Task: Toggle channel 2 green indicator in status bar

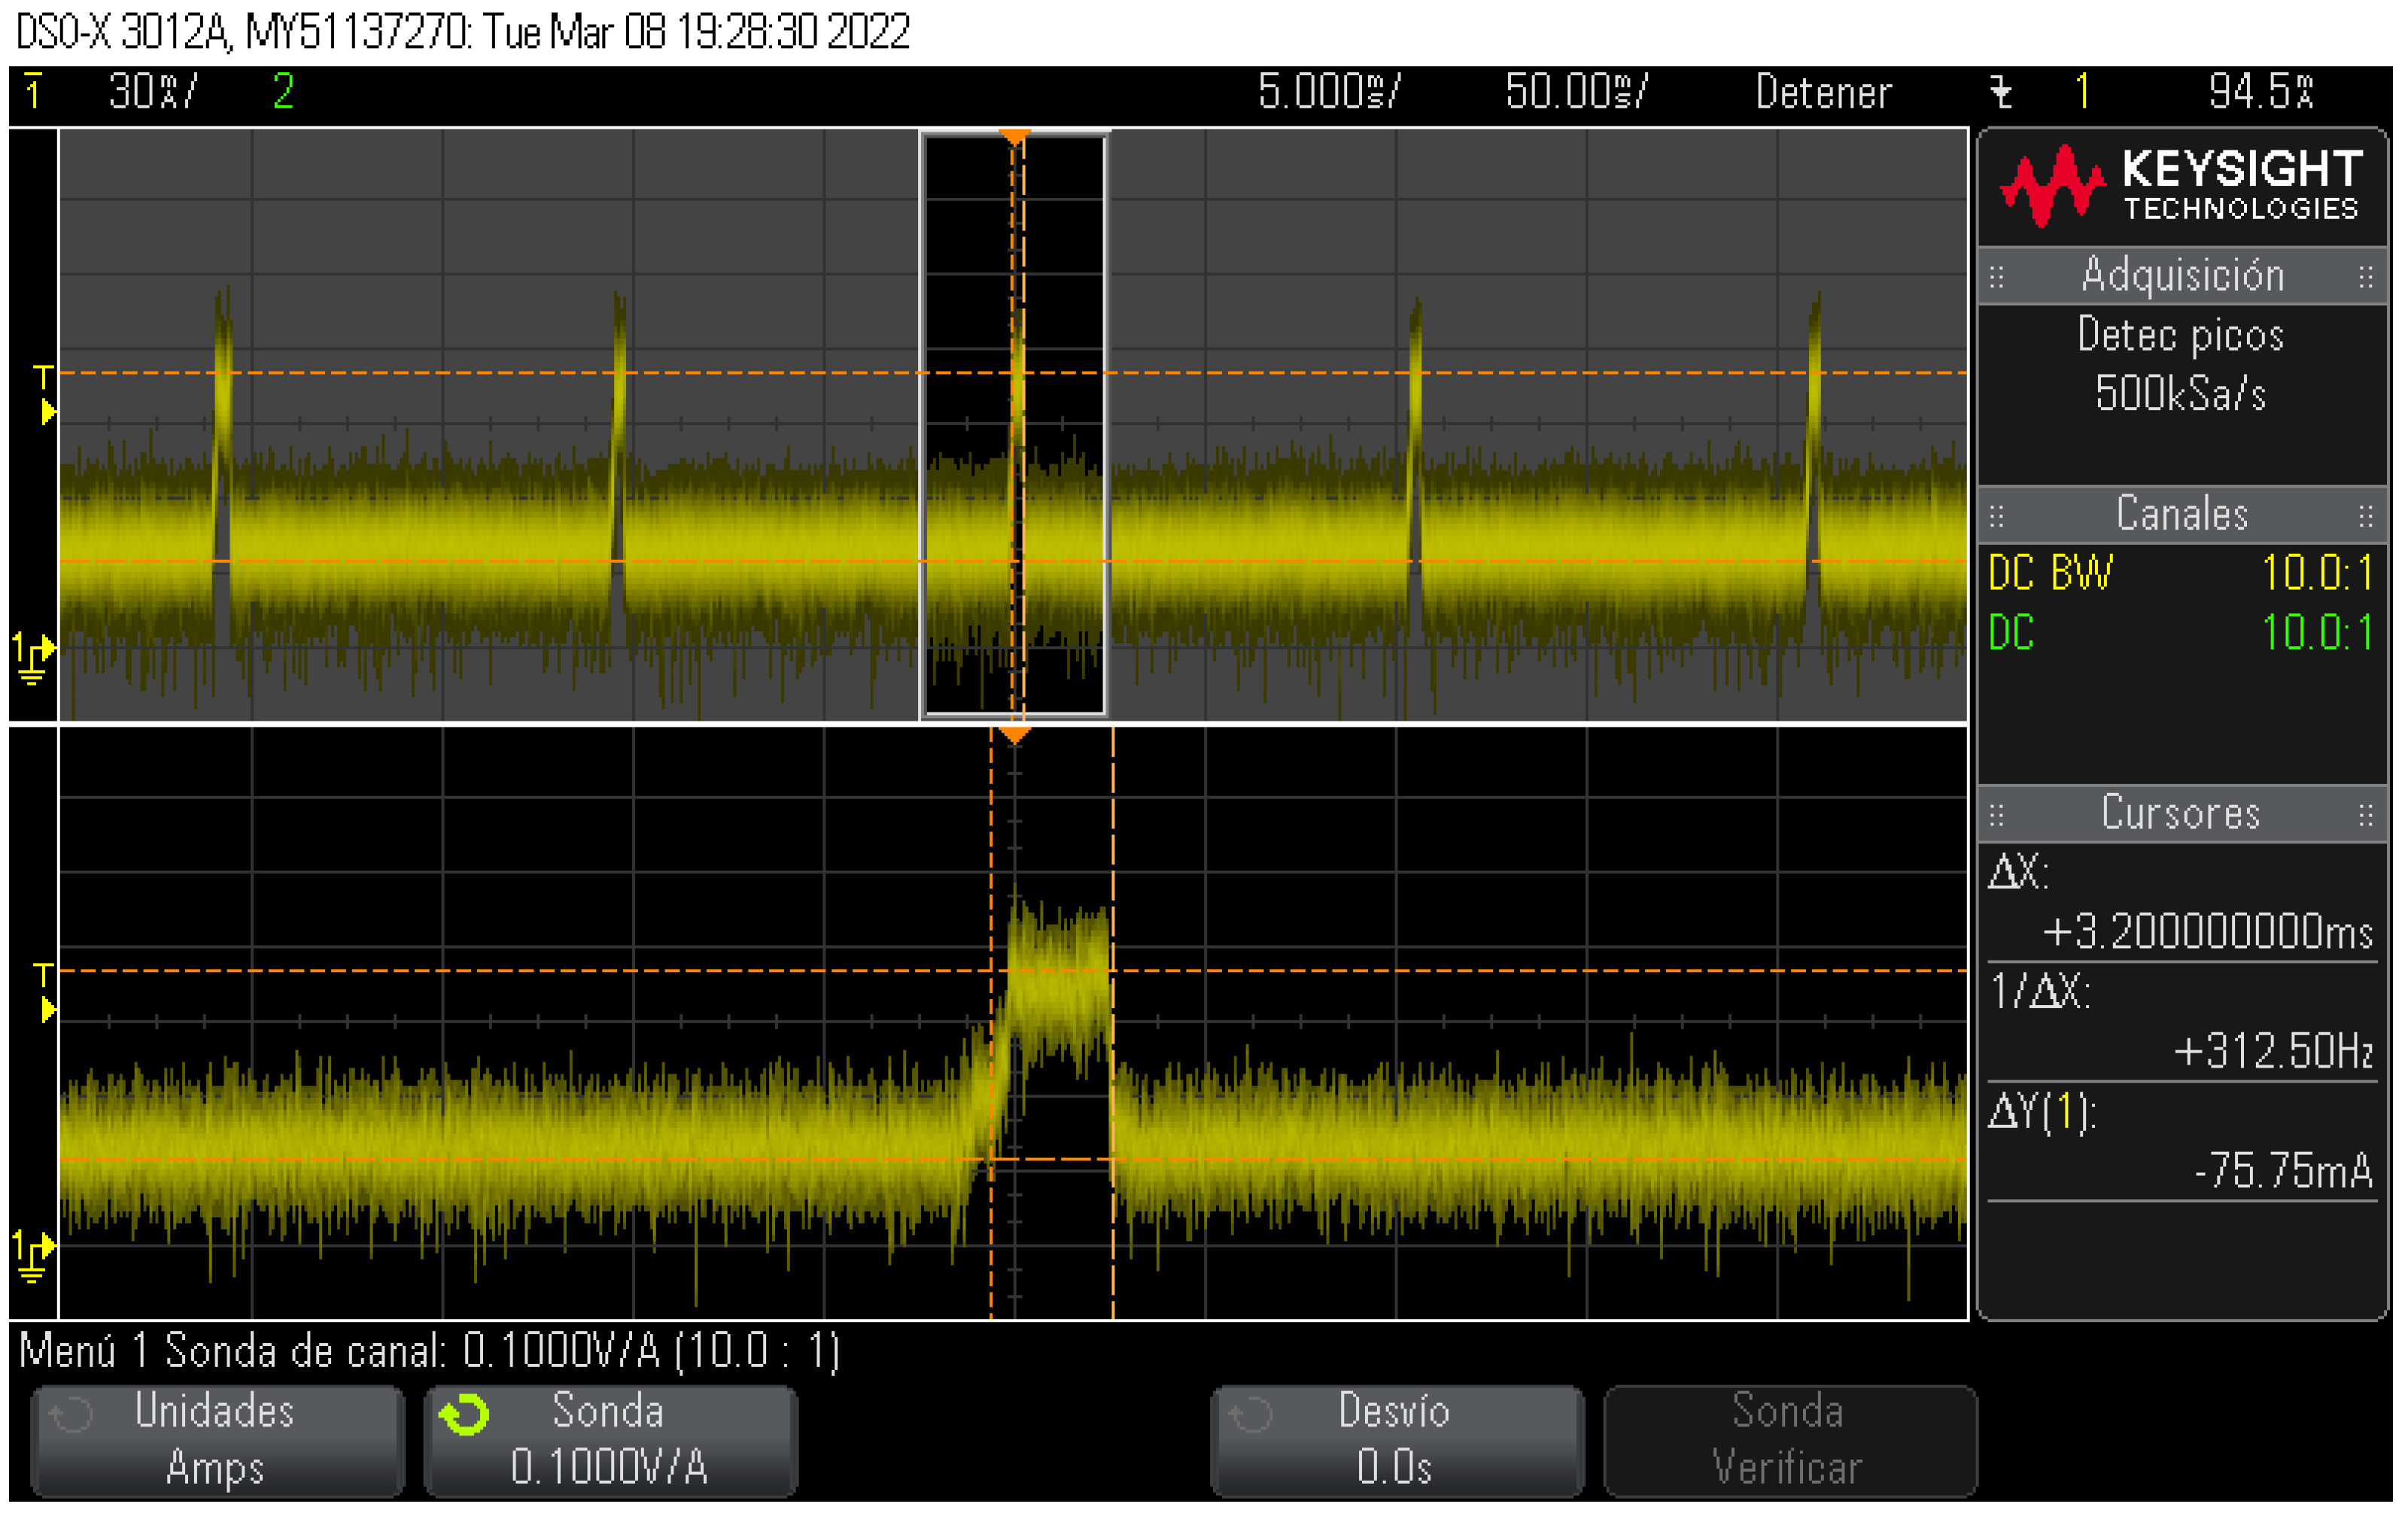Action: point(283,92)
